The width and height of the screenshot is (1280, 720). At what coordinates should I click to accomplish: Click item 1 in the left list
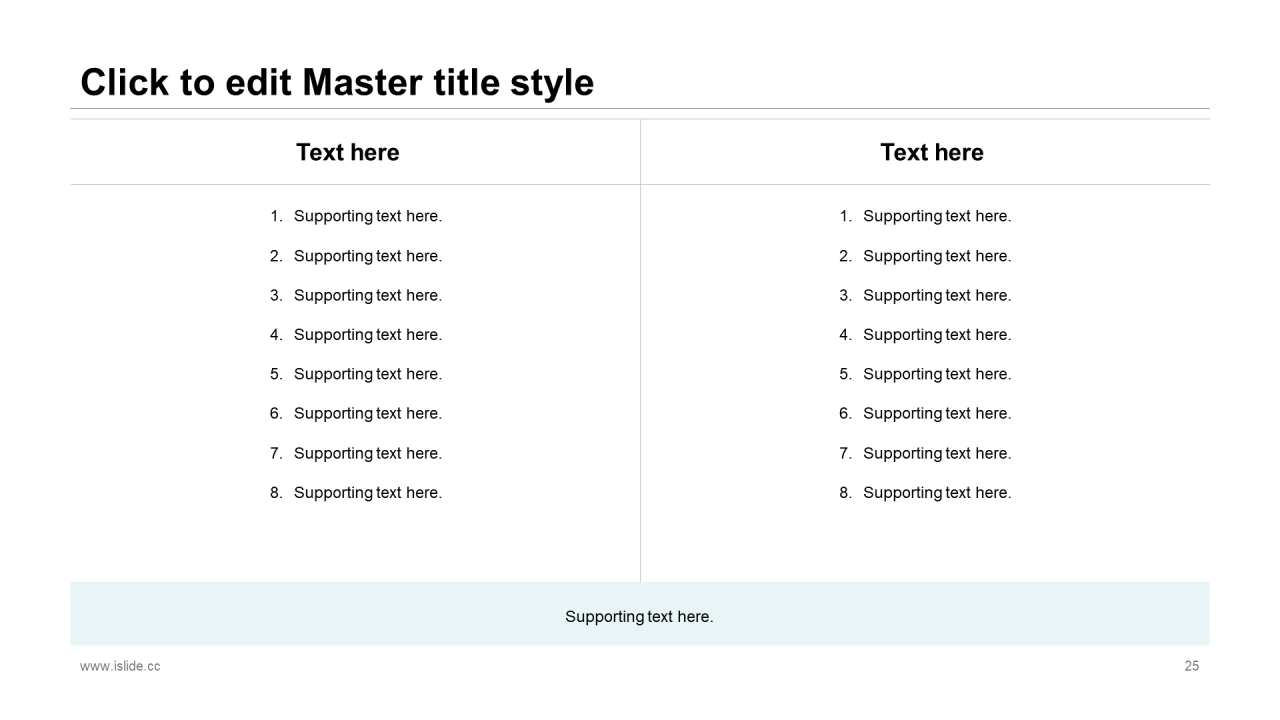pos(367,216)
